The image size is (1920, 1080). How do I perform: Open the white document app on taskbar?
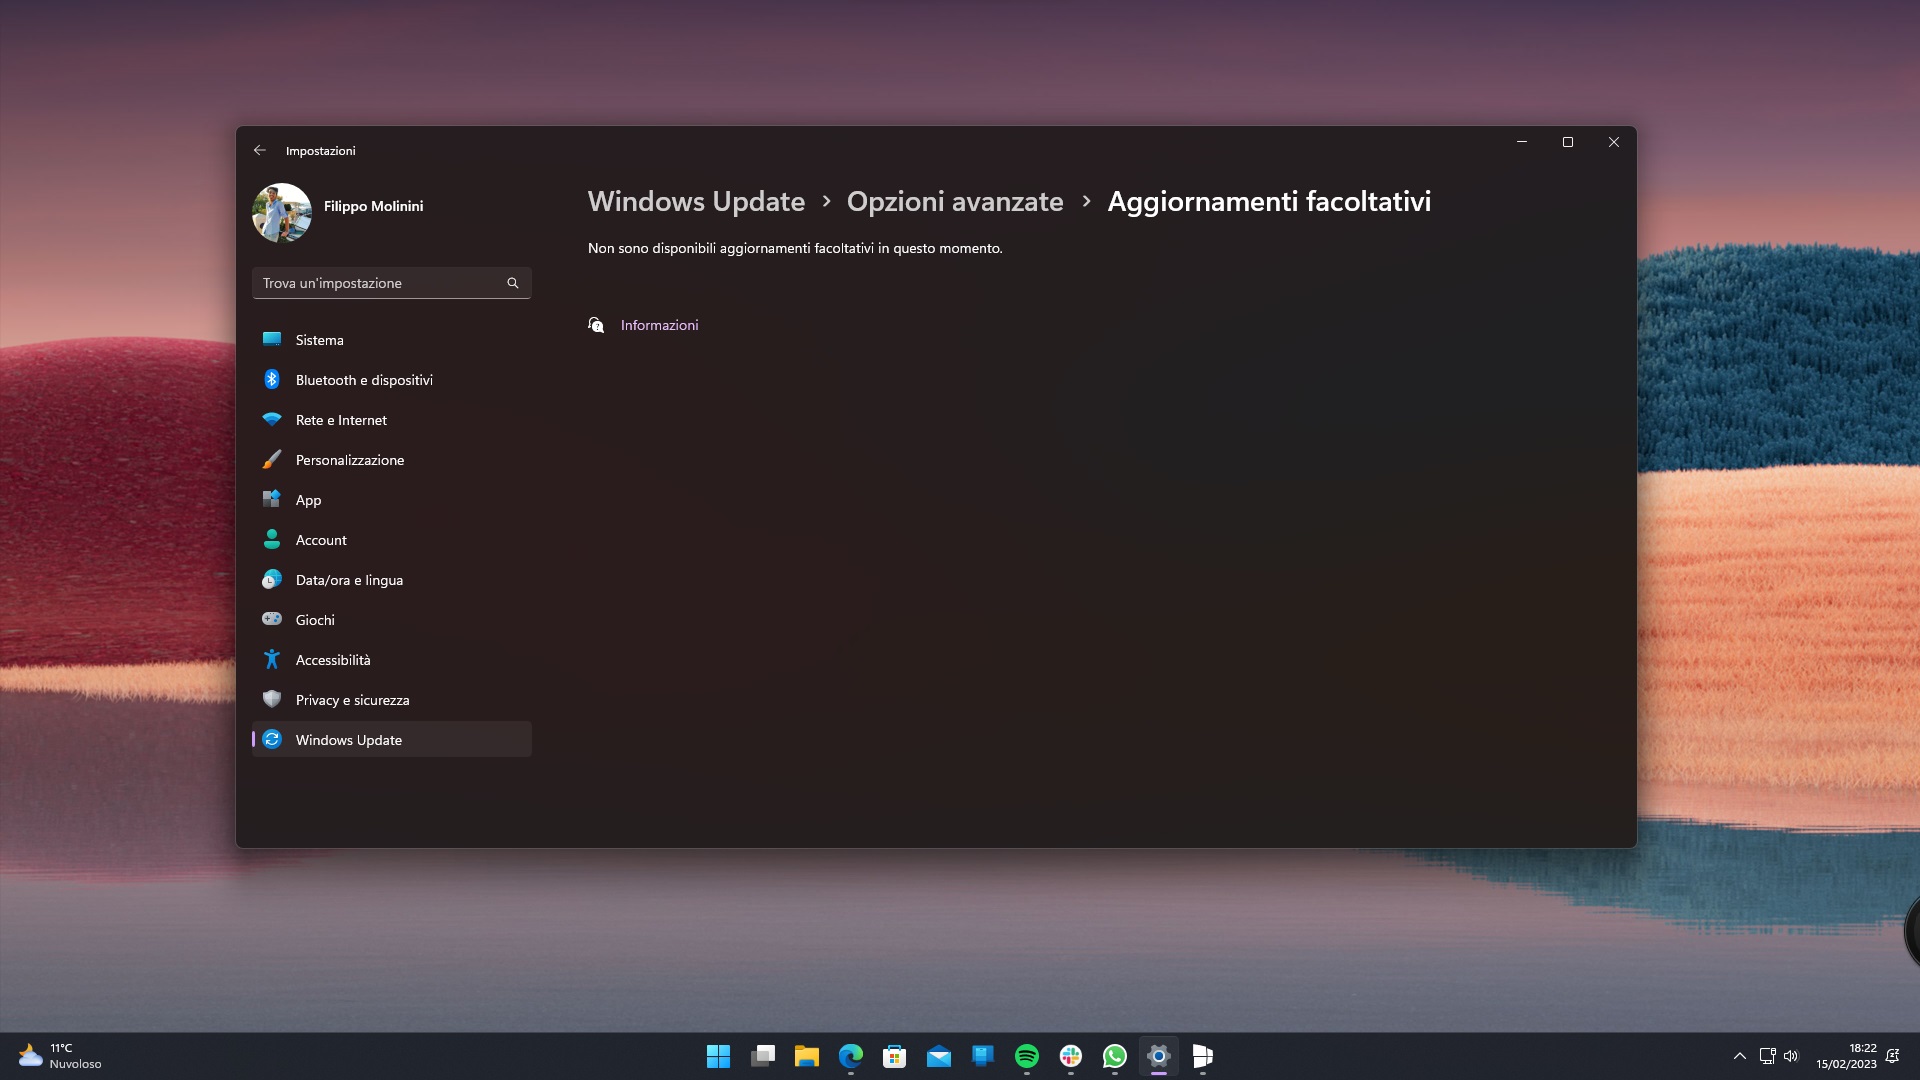(1203, 1056)
